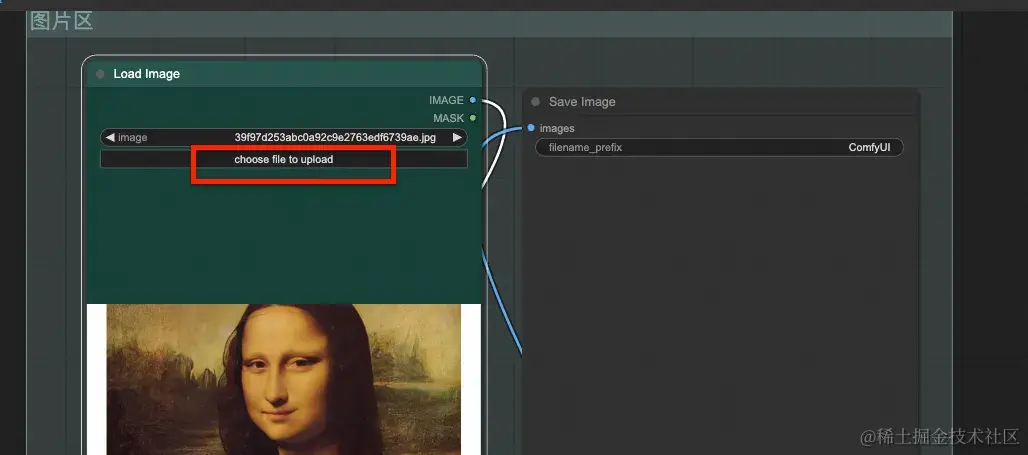Click the MASK output connector dot
The width and height of the screenshot is (1028, 455).
coord(473,118)
